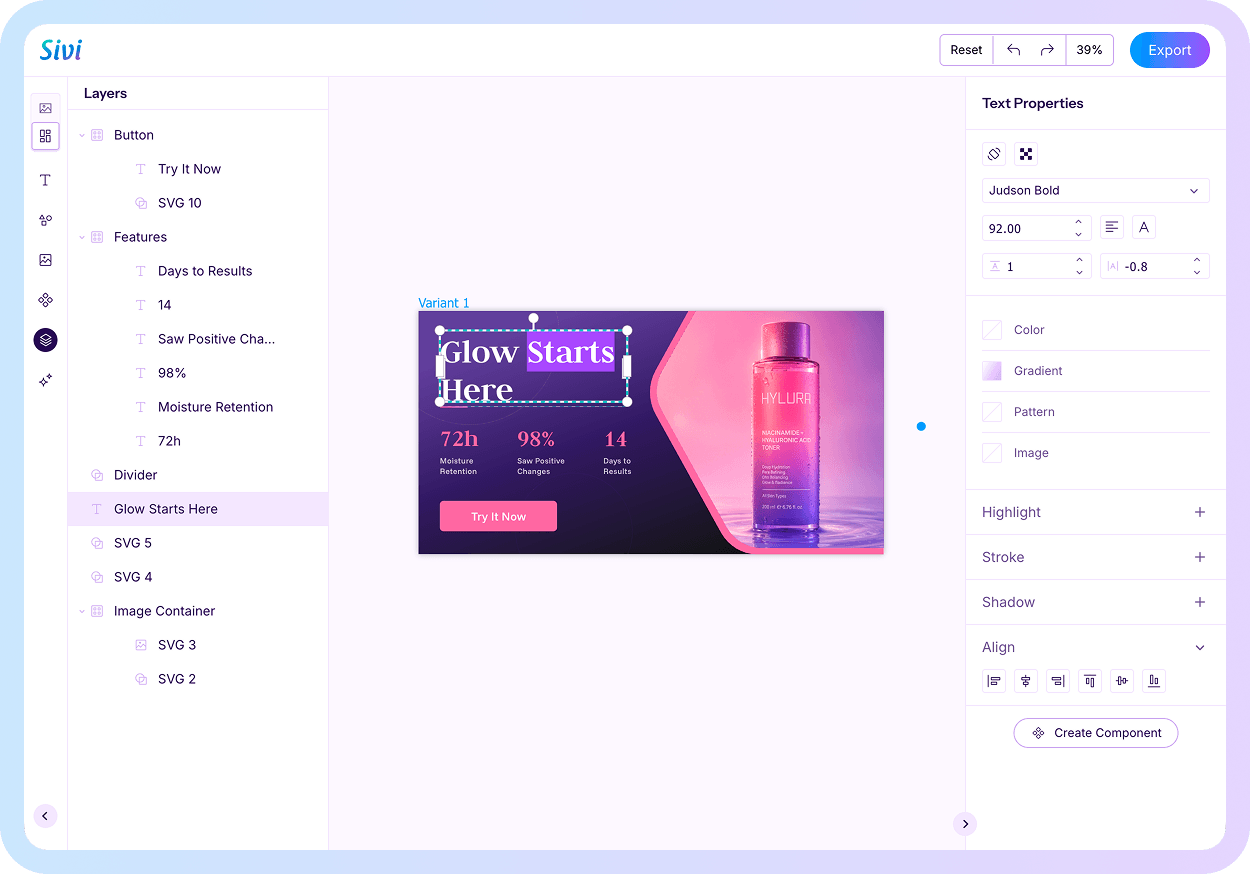Select the Try It Now layer
Image resolution: width=1250 pixels, height=874 pixels.
tap(198, 169)
